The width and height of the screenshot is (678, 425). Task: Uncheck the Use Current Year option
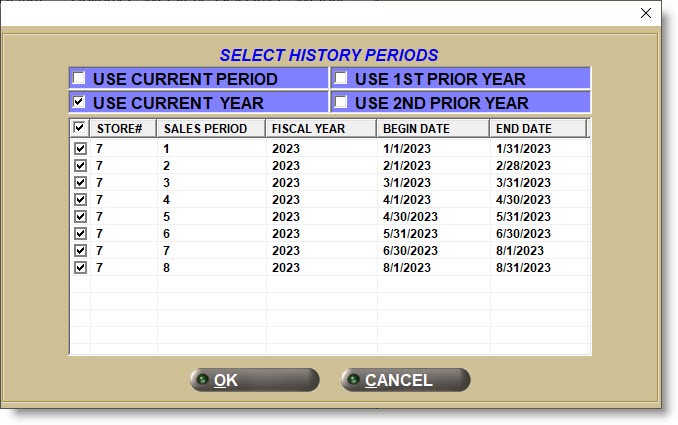coord(79,102)
